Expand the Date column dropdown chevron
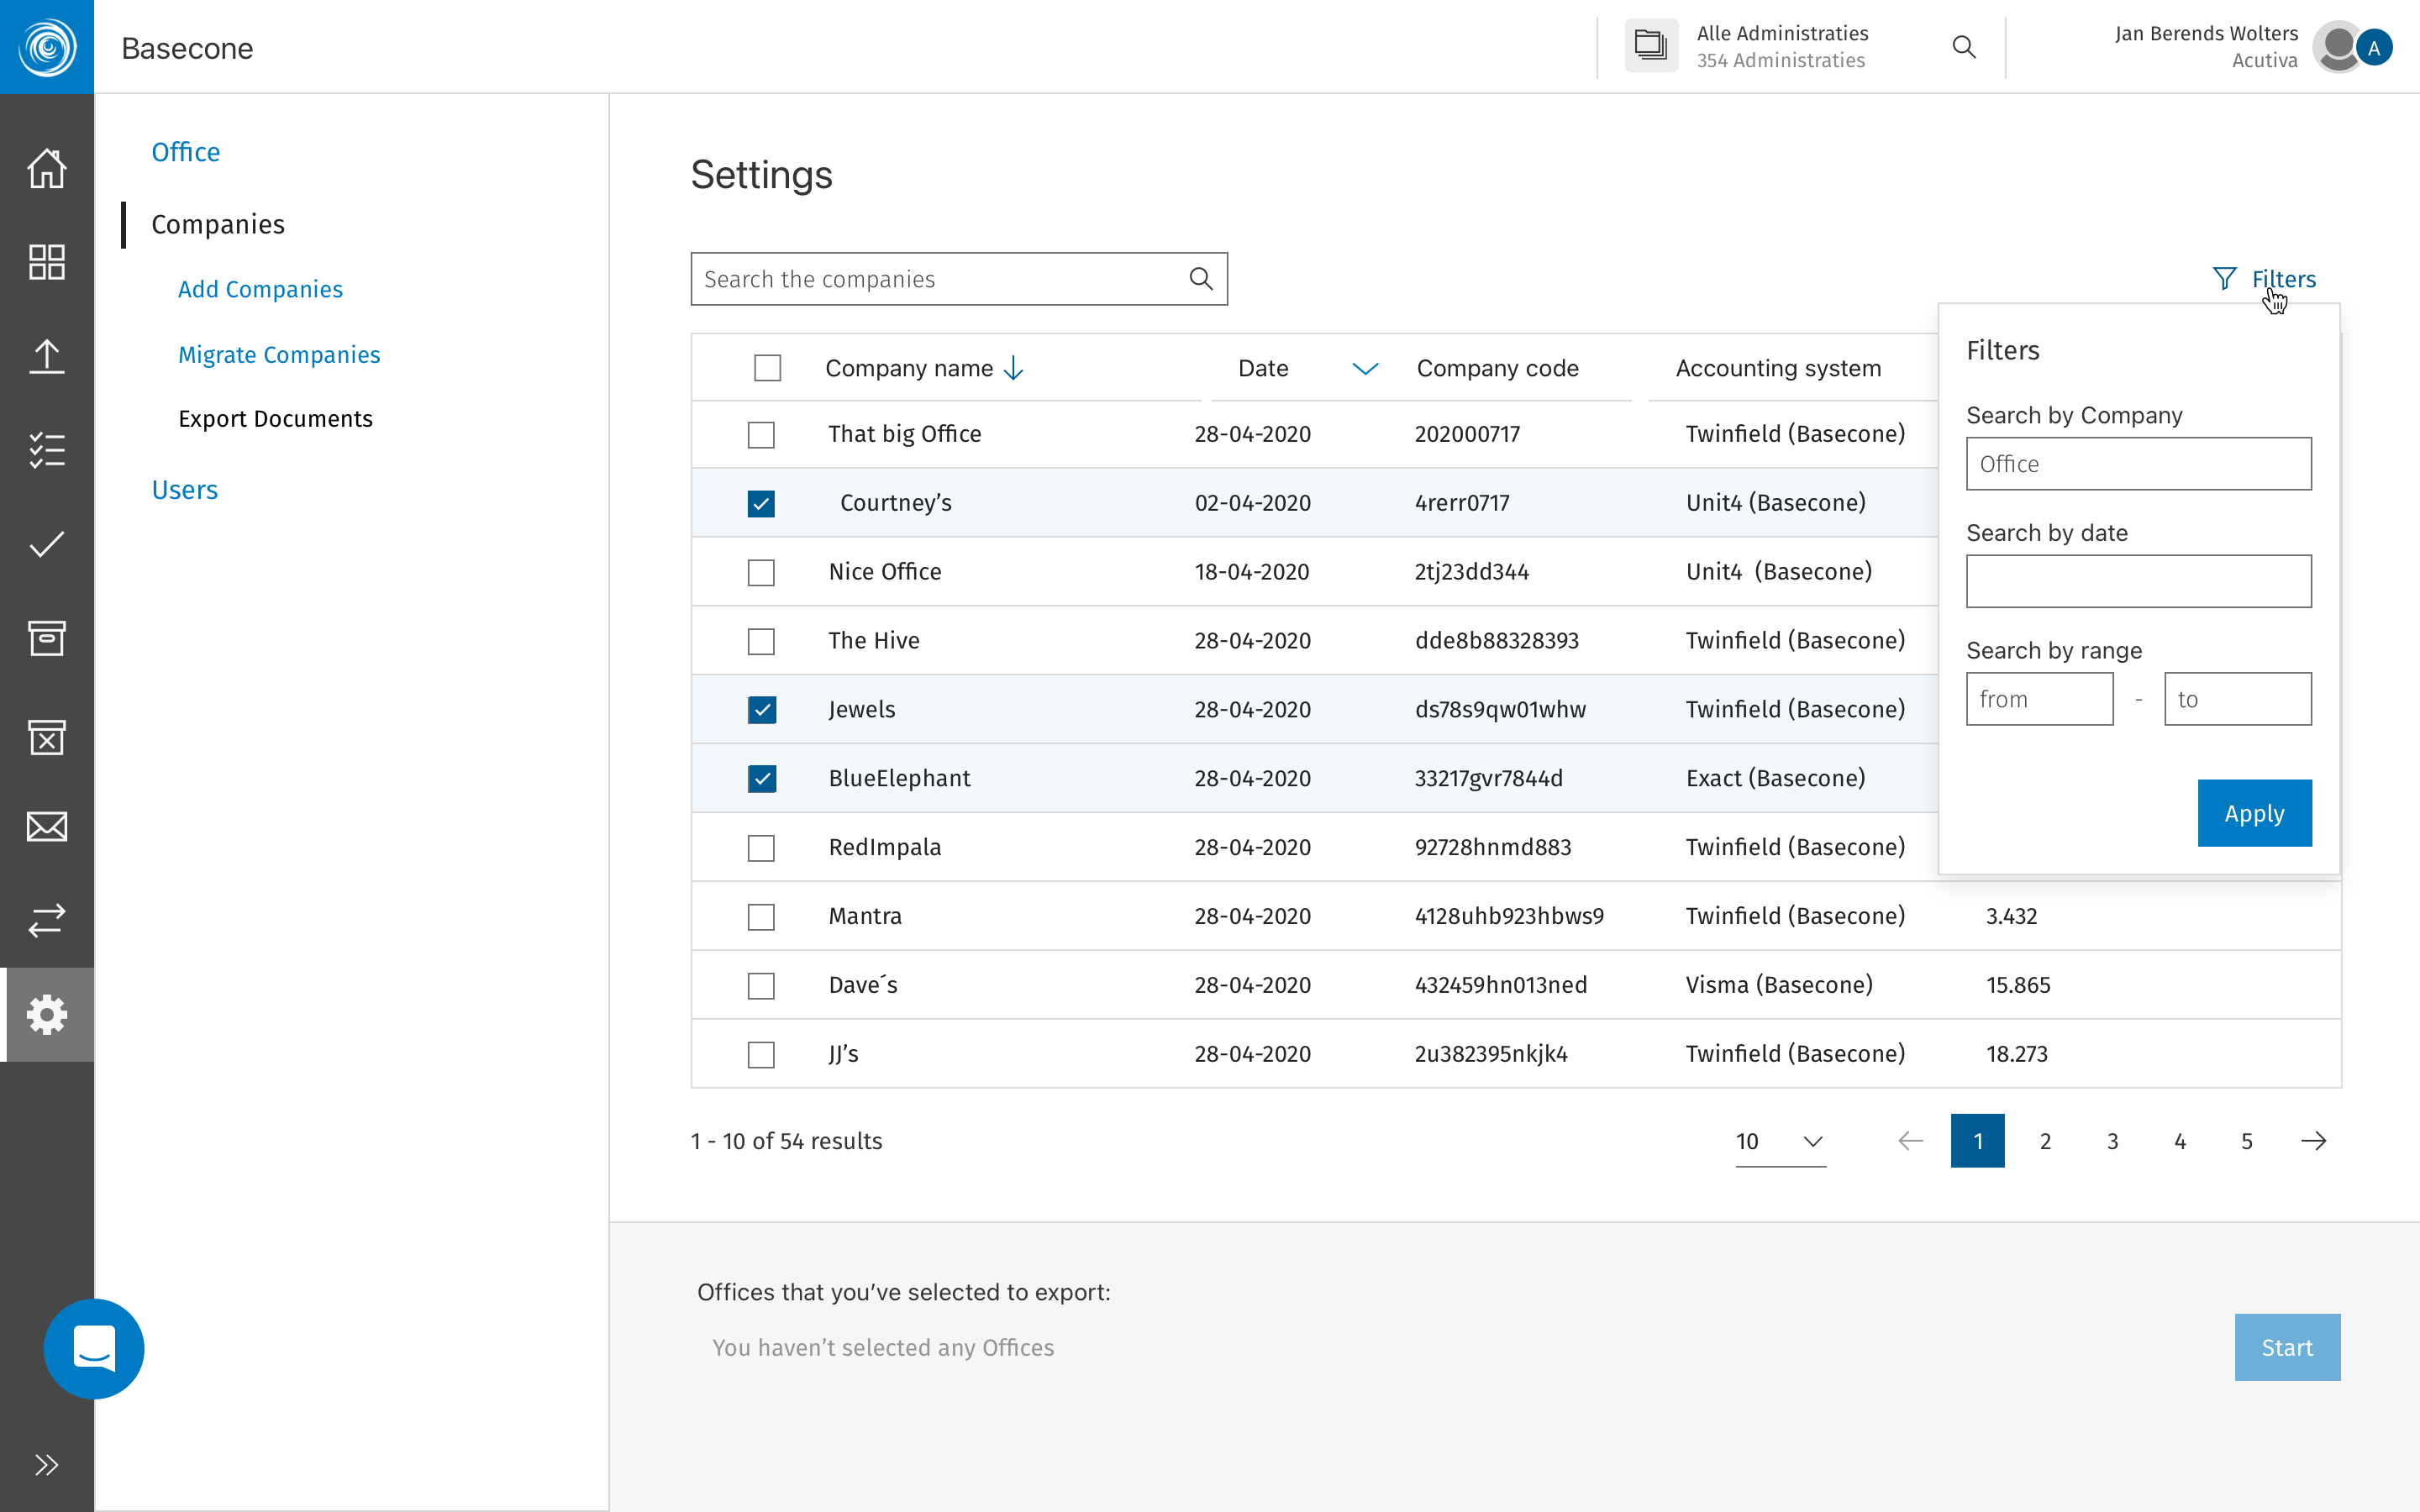The height and width of the screenshot is (1512, 2420). click(x=1365, y=369)
